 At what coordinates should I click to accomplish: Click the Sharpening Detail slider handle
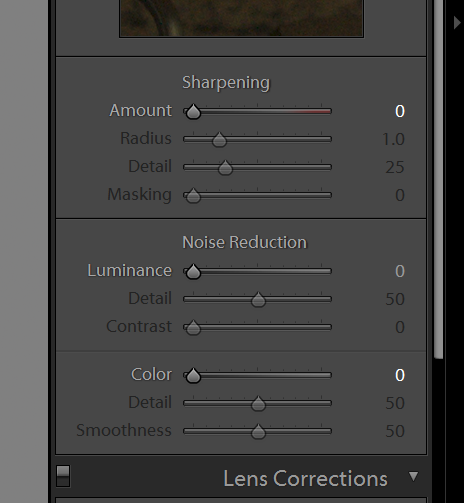pyautogui.click(x=225, y=168)
